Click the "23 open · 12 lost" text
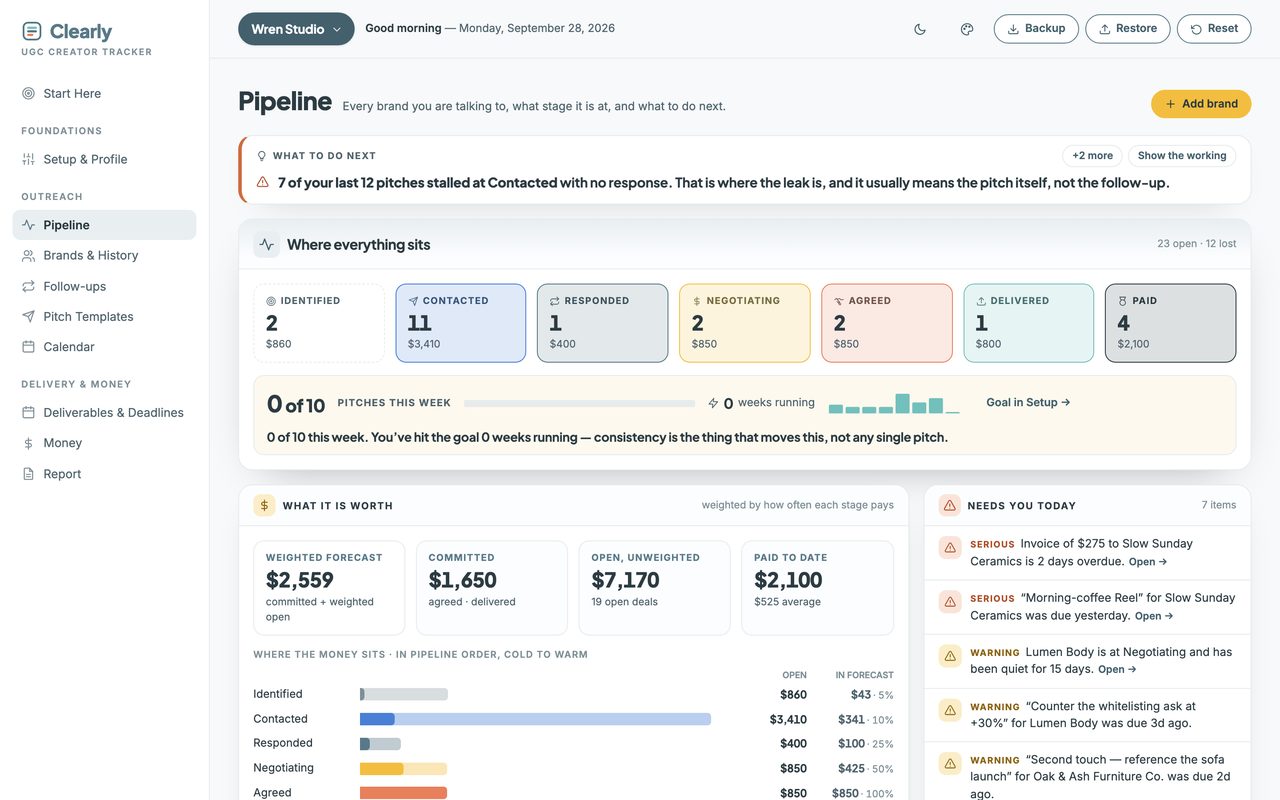Screen dimensions: 1280x800 [1196, 244]
